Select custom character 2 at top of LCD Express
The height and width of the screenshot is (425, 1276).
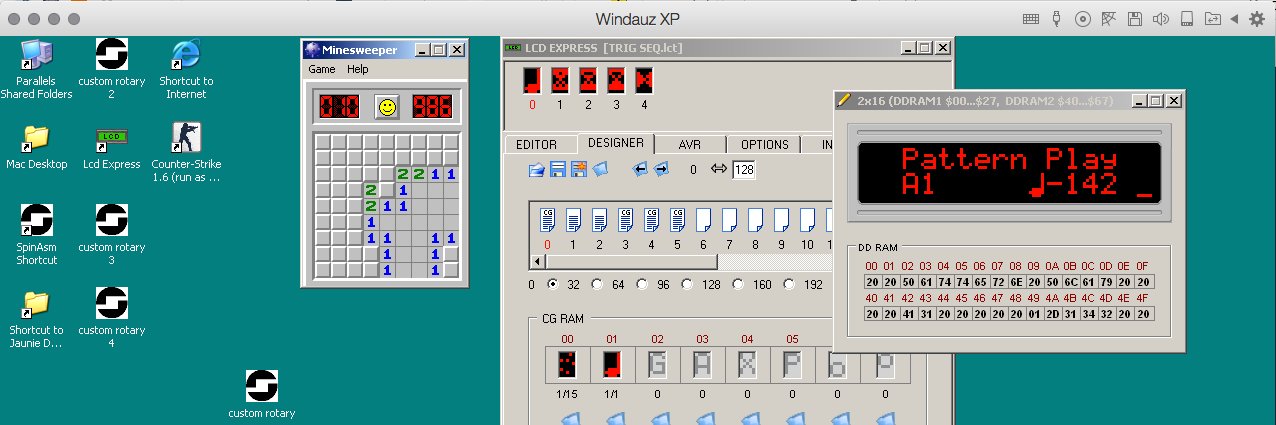click(x=588, y=81)
